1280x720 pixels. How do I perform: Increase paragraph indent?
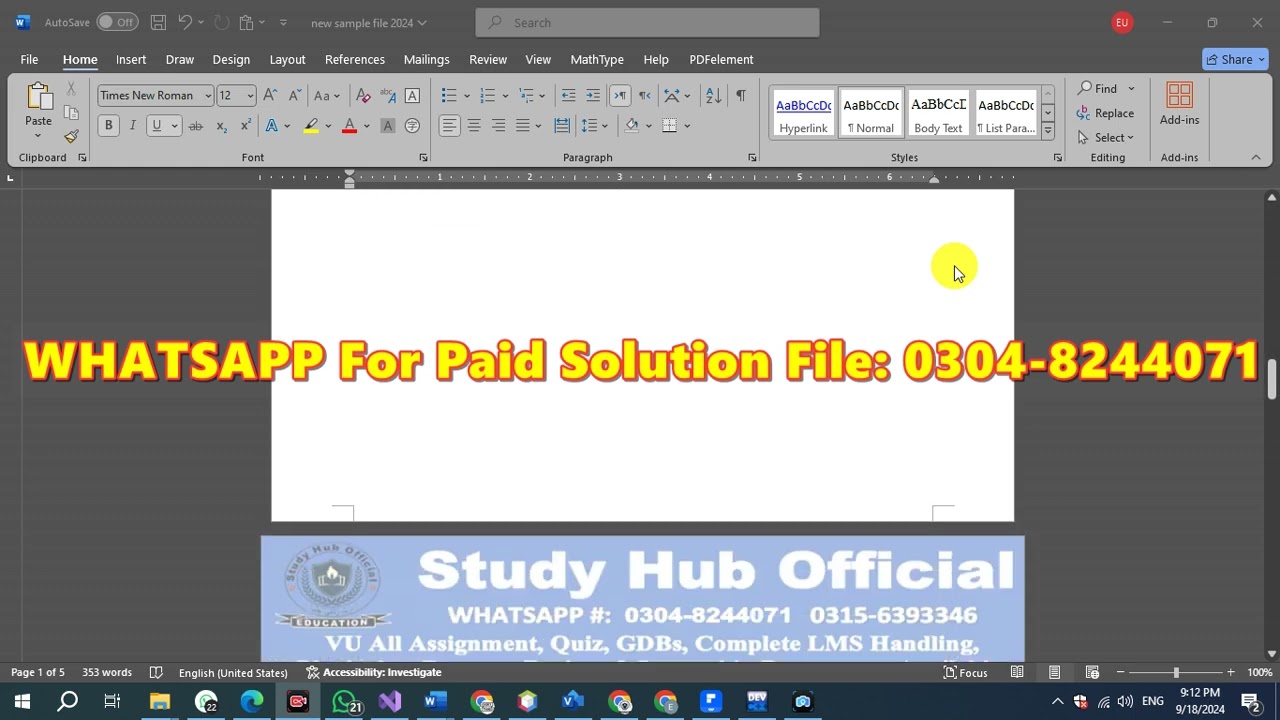593,95
